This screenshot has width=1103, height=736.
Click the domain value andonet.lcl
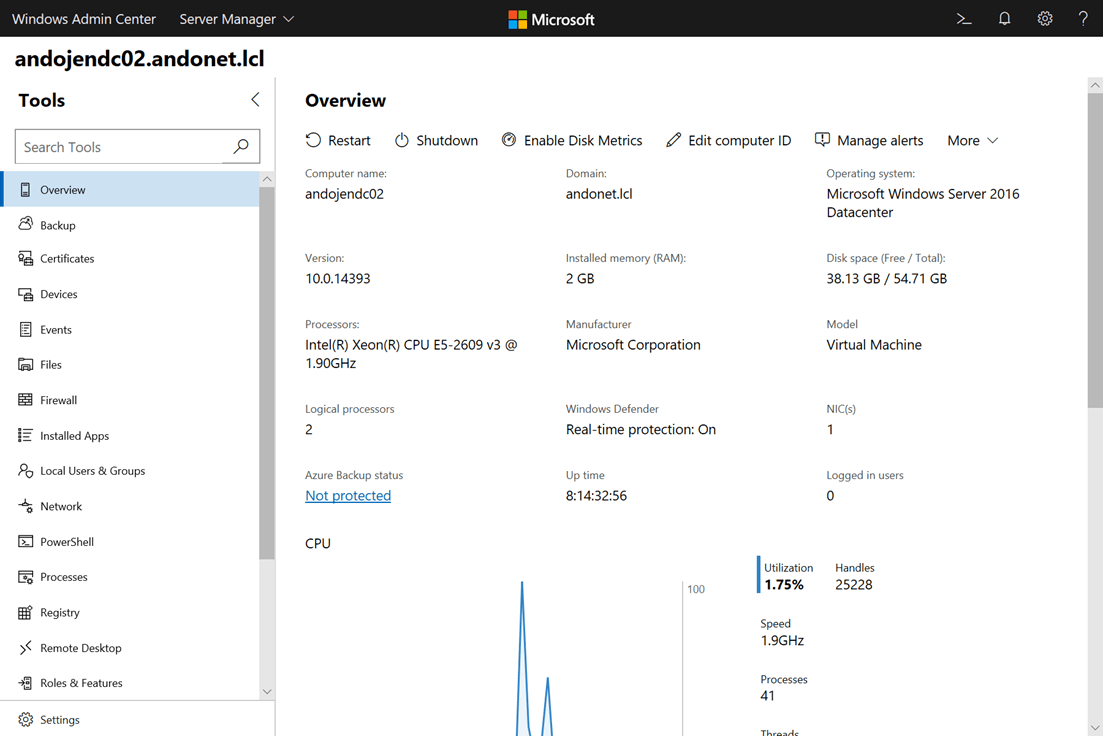(x=599, y=194)
